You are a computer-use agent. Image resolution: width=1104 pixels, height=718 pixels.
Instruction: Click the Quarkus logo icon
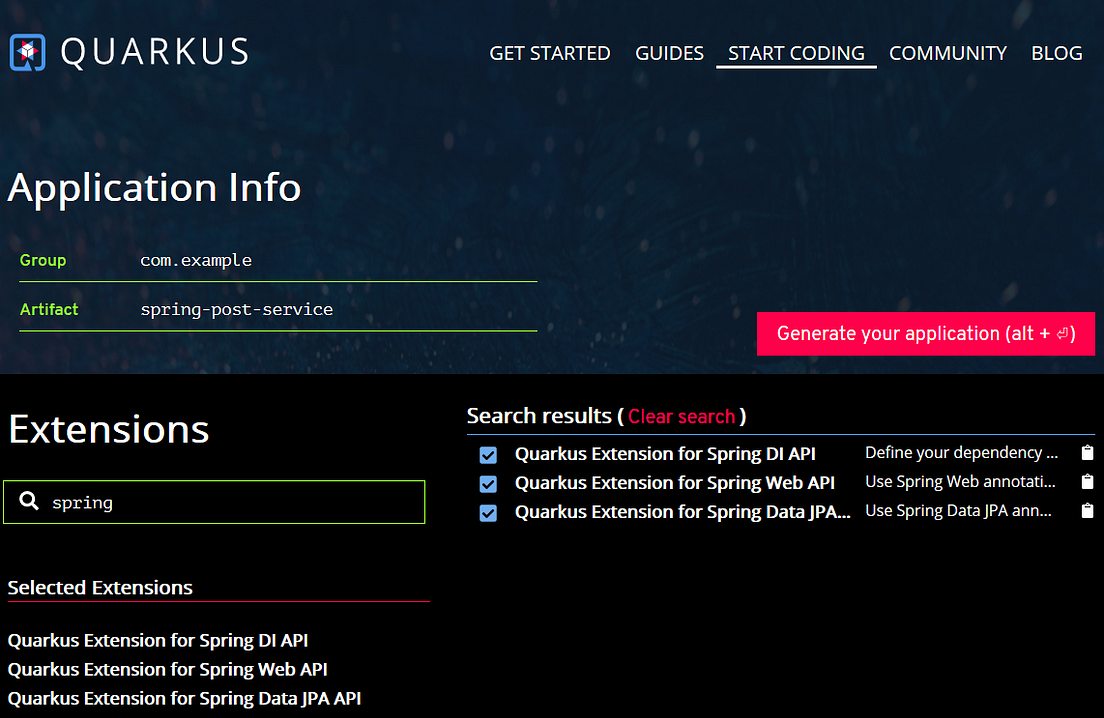pyautogui.click(x=25, y=50)
